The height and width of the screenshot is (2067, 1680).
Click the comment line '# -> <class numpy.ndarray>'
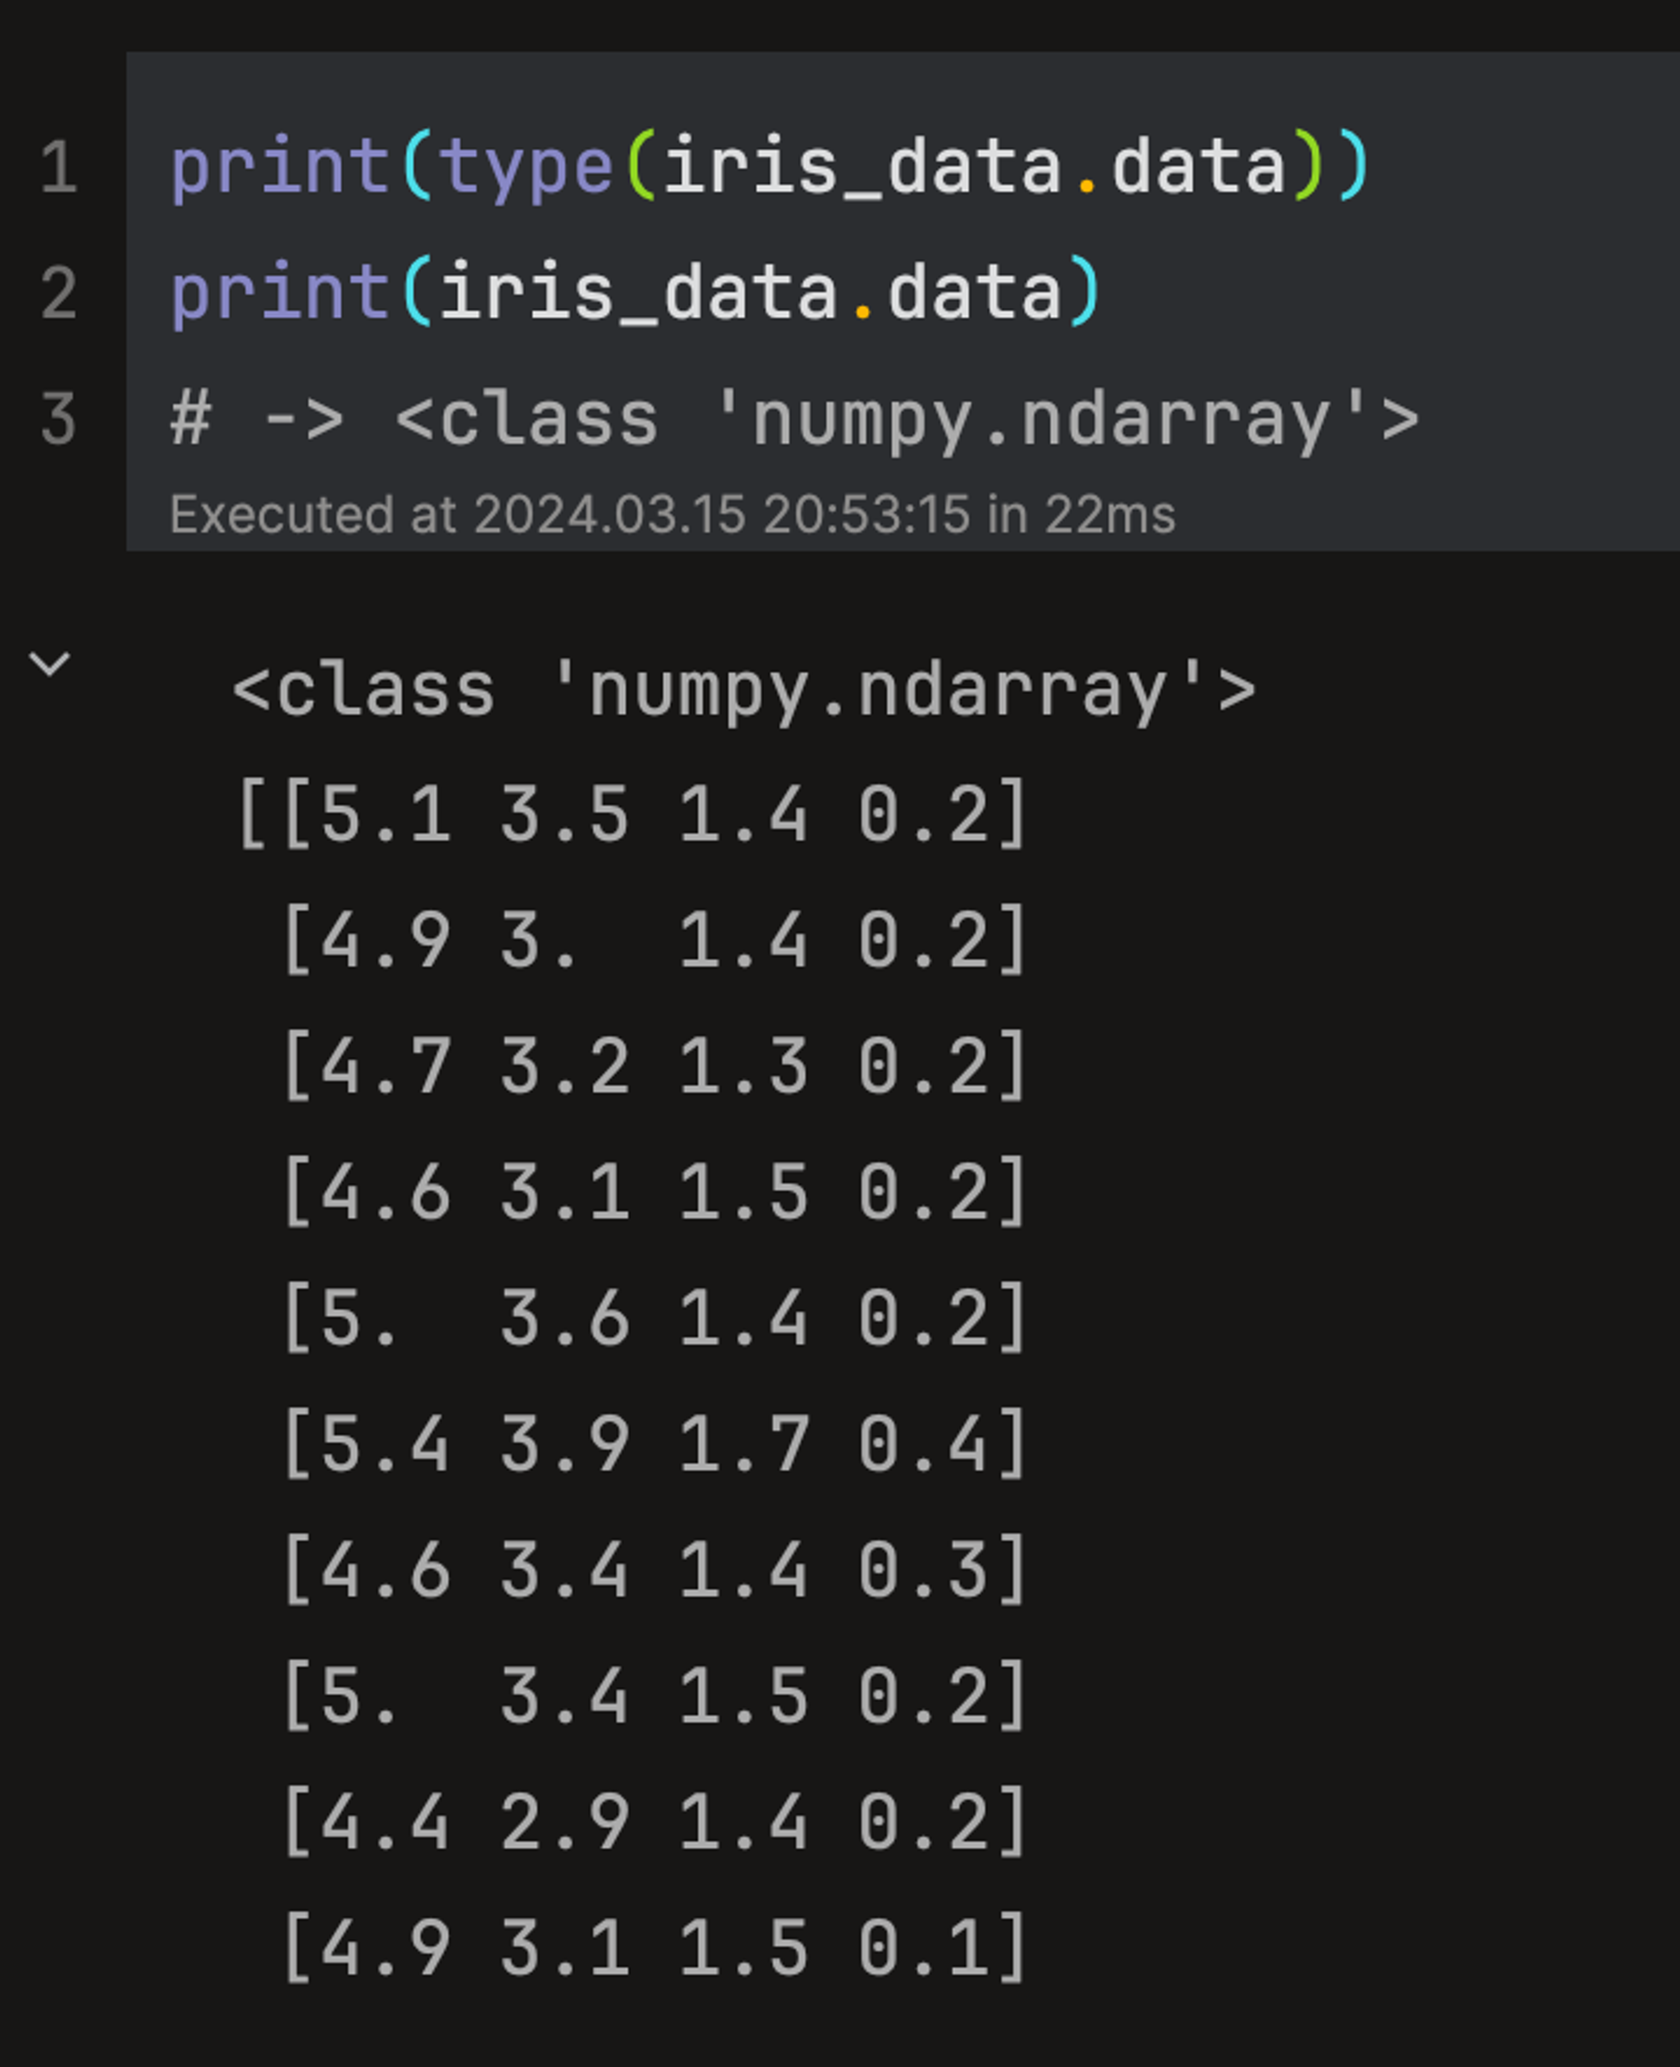point(795,418)
